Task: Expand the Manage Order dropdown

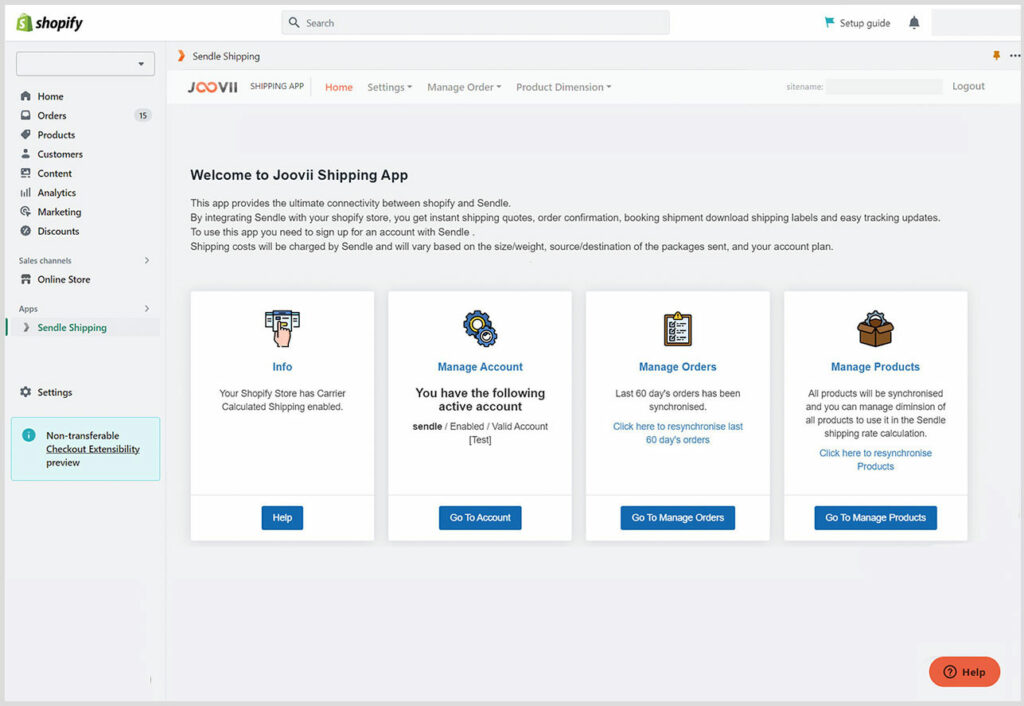Action: (x=464, y=87)
